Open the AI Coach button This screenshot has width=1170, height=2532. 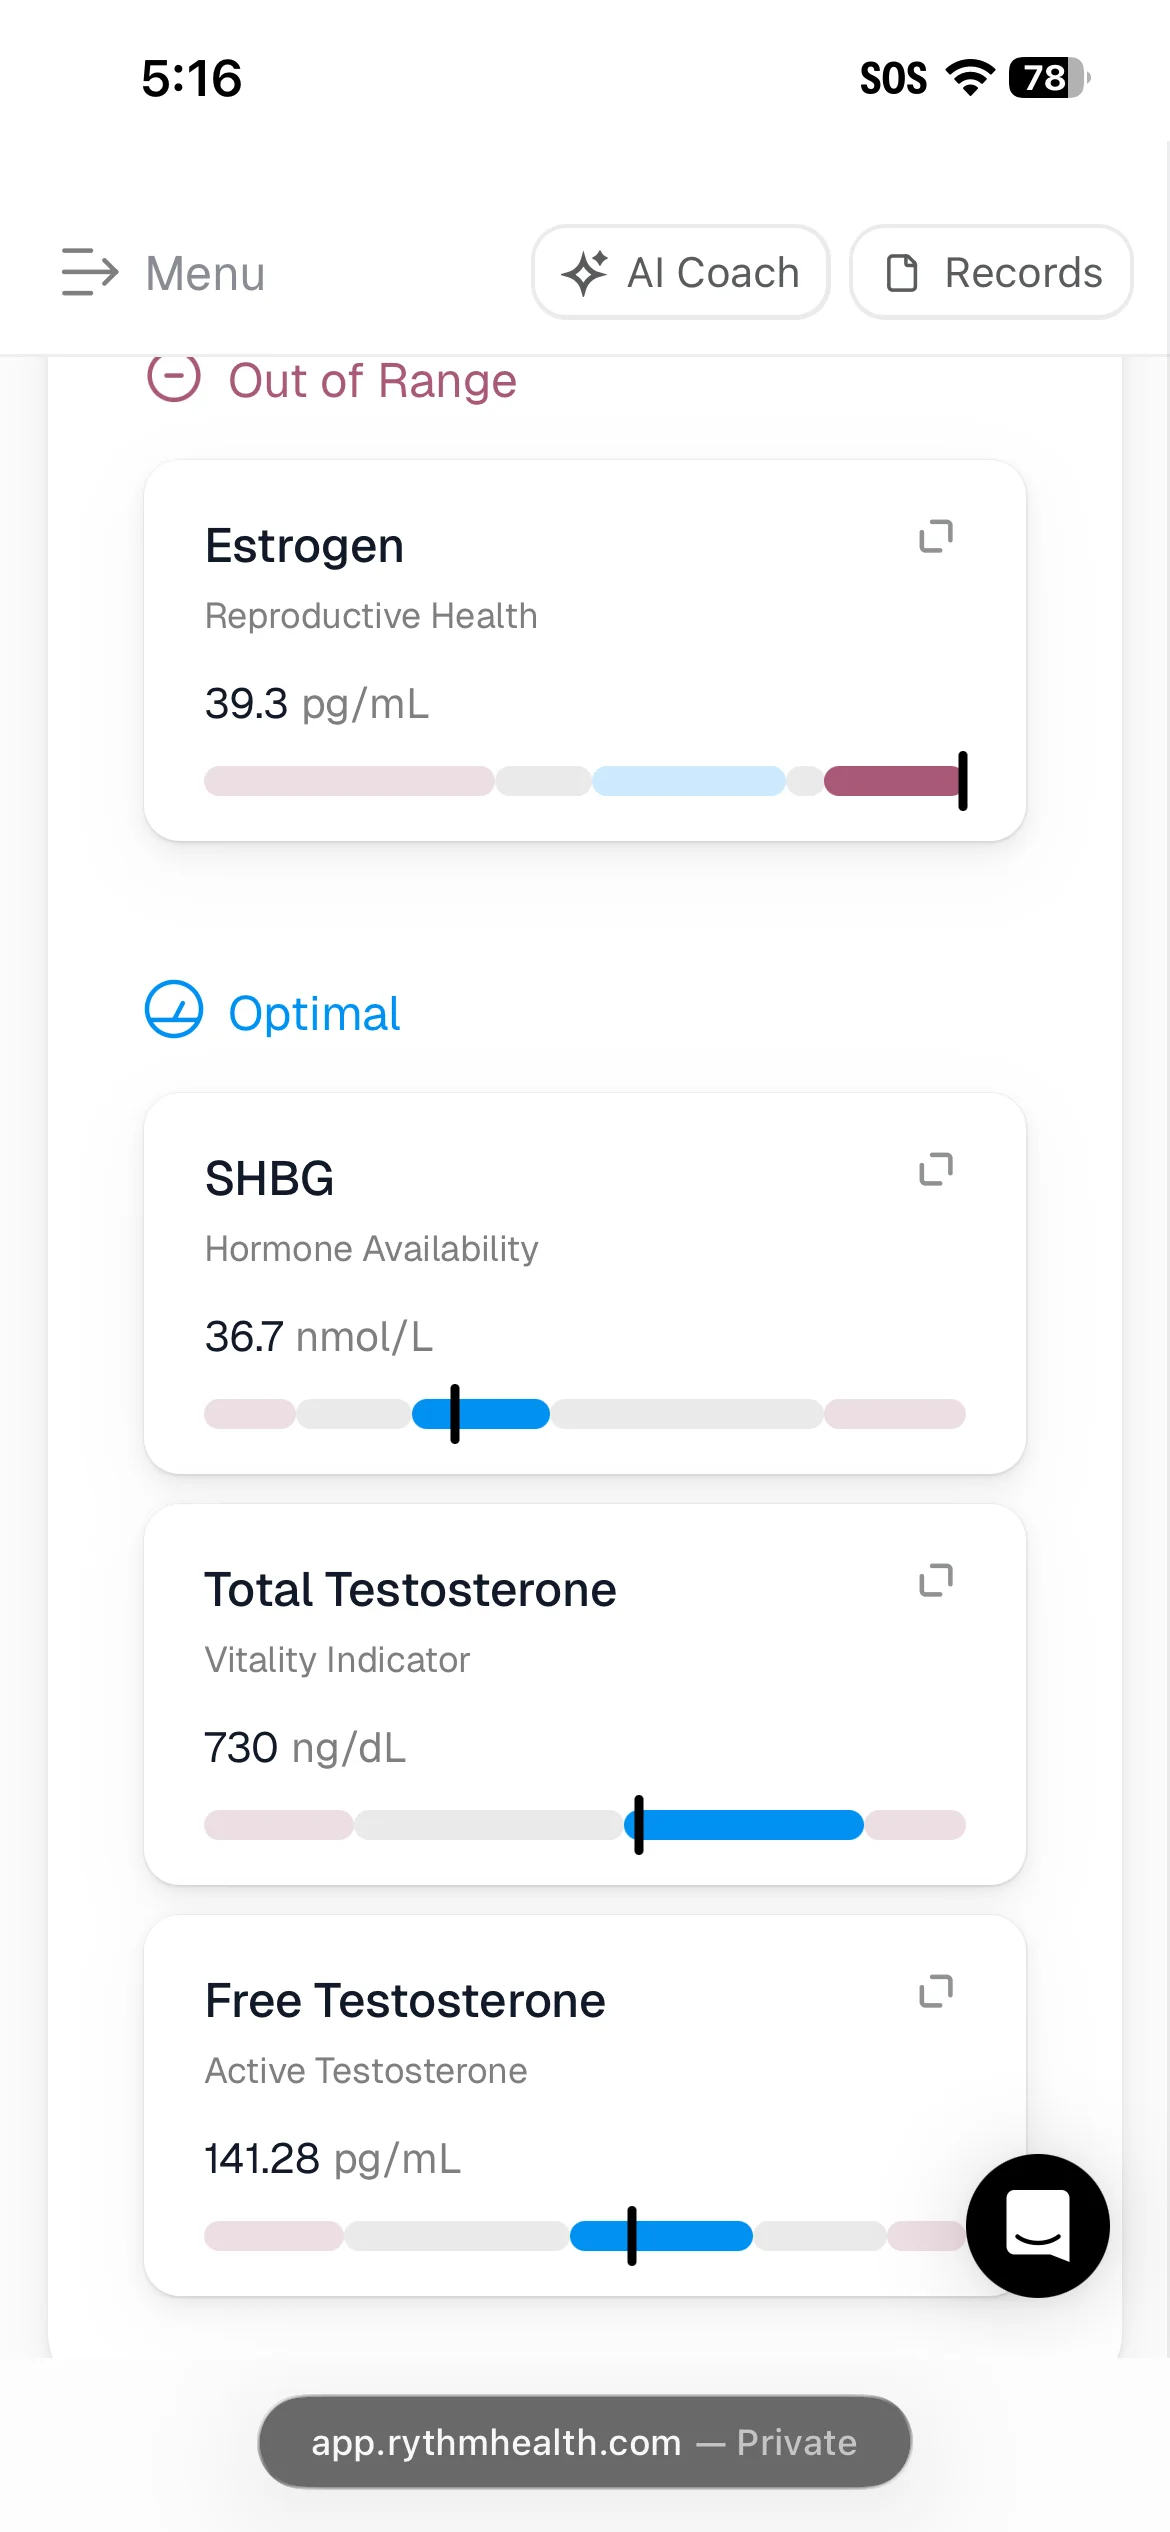[681, 272]
